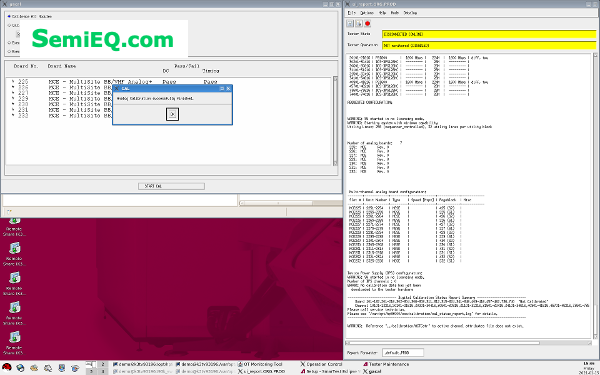Image resolution: width=600 pixels, height=375 pixels.
Task: Open Operation Control taskbar entry
Action: coord(321,364)
